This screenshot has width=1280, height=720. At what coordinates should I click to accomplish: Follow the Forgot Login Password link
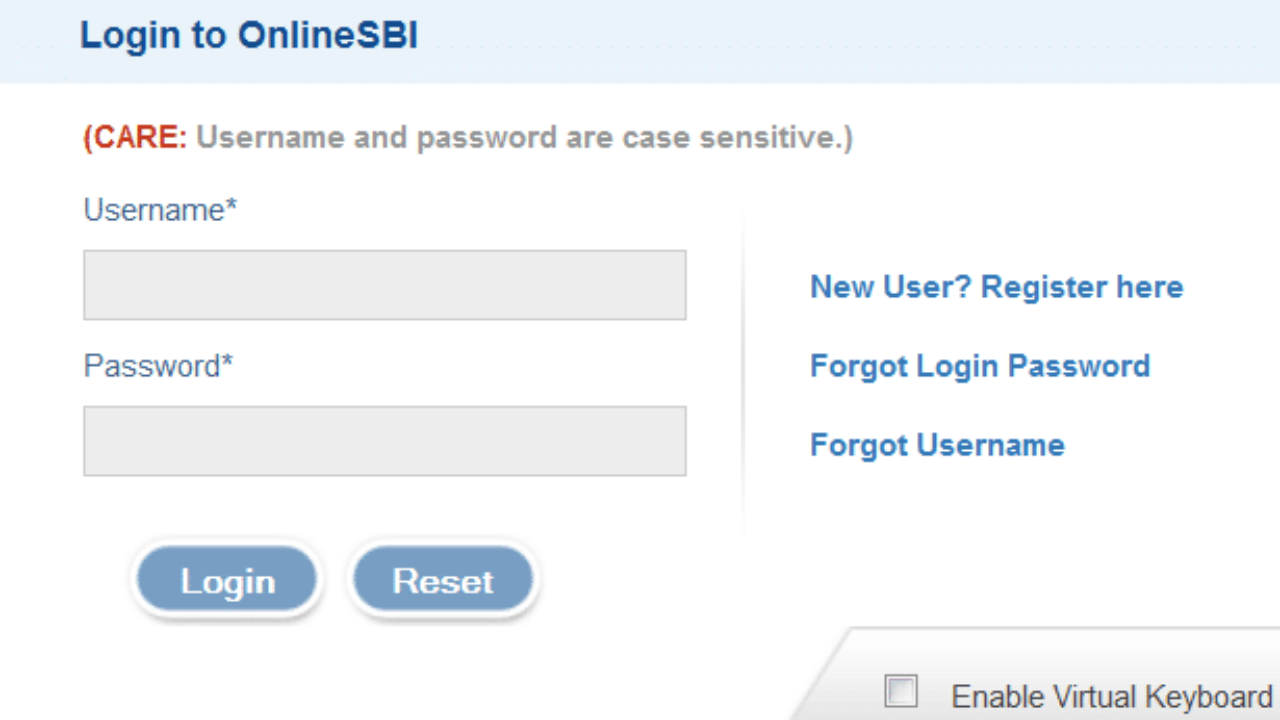pos(980,366)
